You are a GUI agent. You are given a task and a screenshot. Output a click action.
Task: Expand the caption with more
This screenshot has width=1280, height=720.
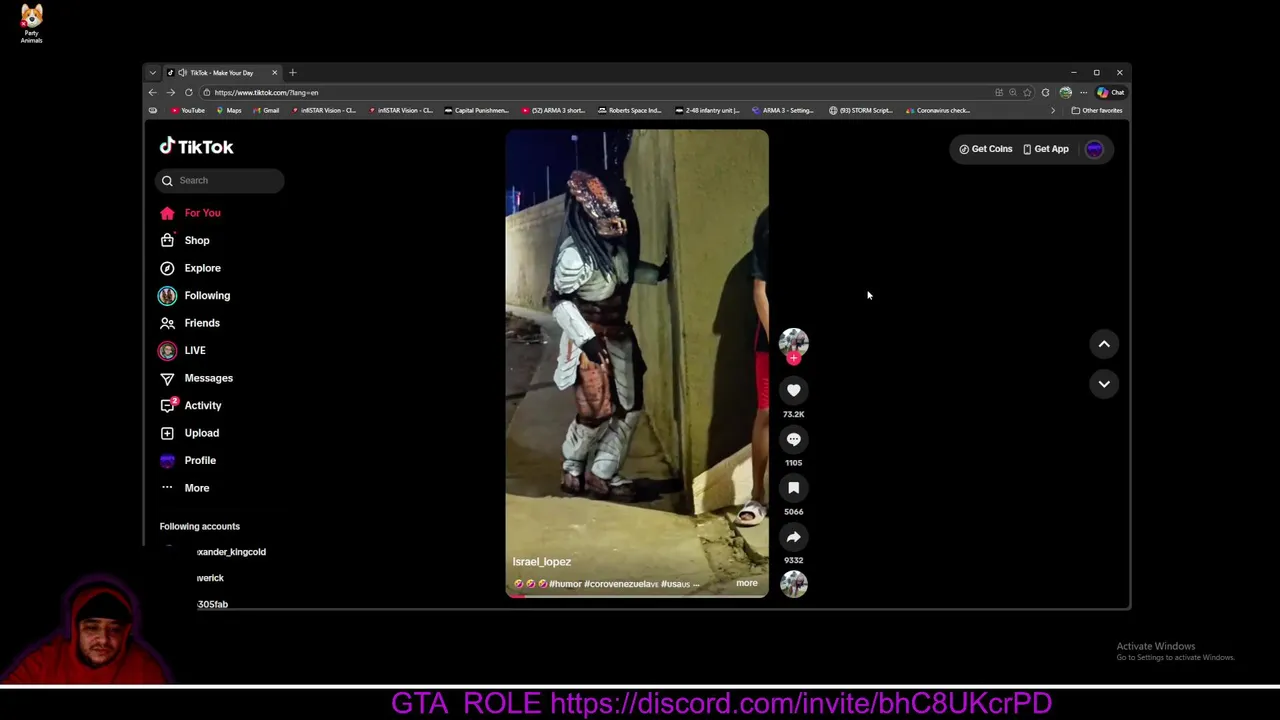(747, 583)
